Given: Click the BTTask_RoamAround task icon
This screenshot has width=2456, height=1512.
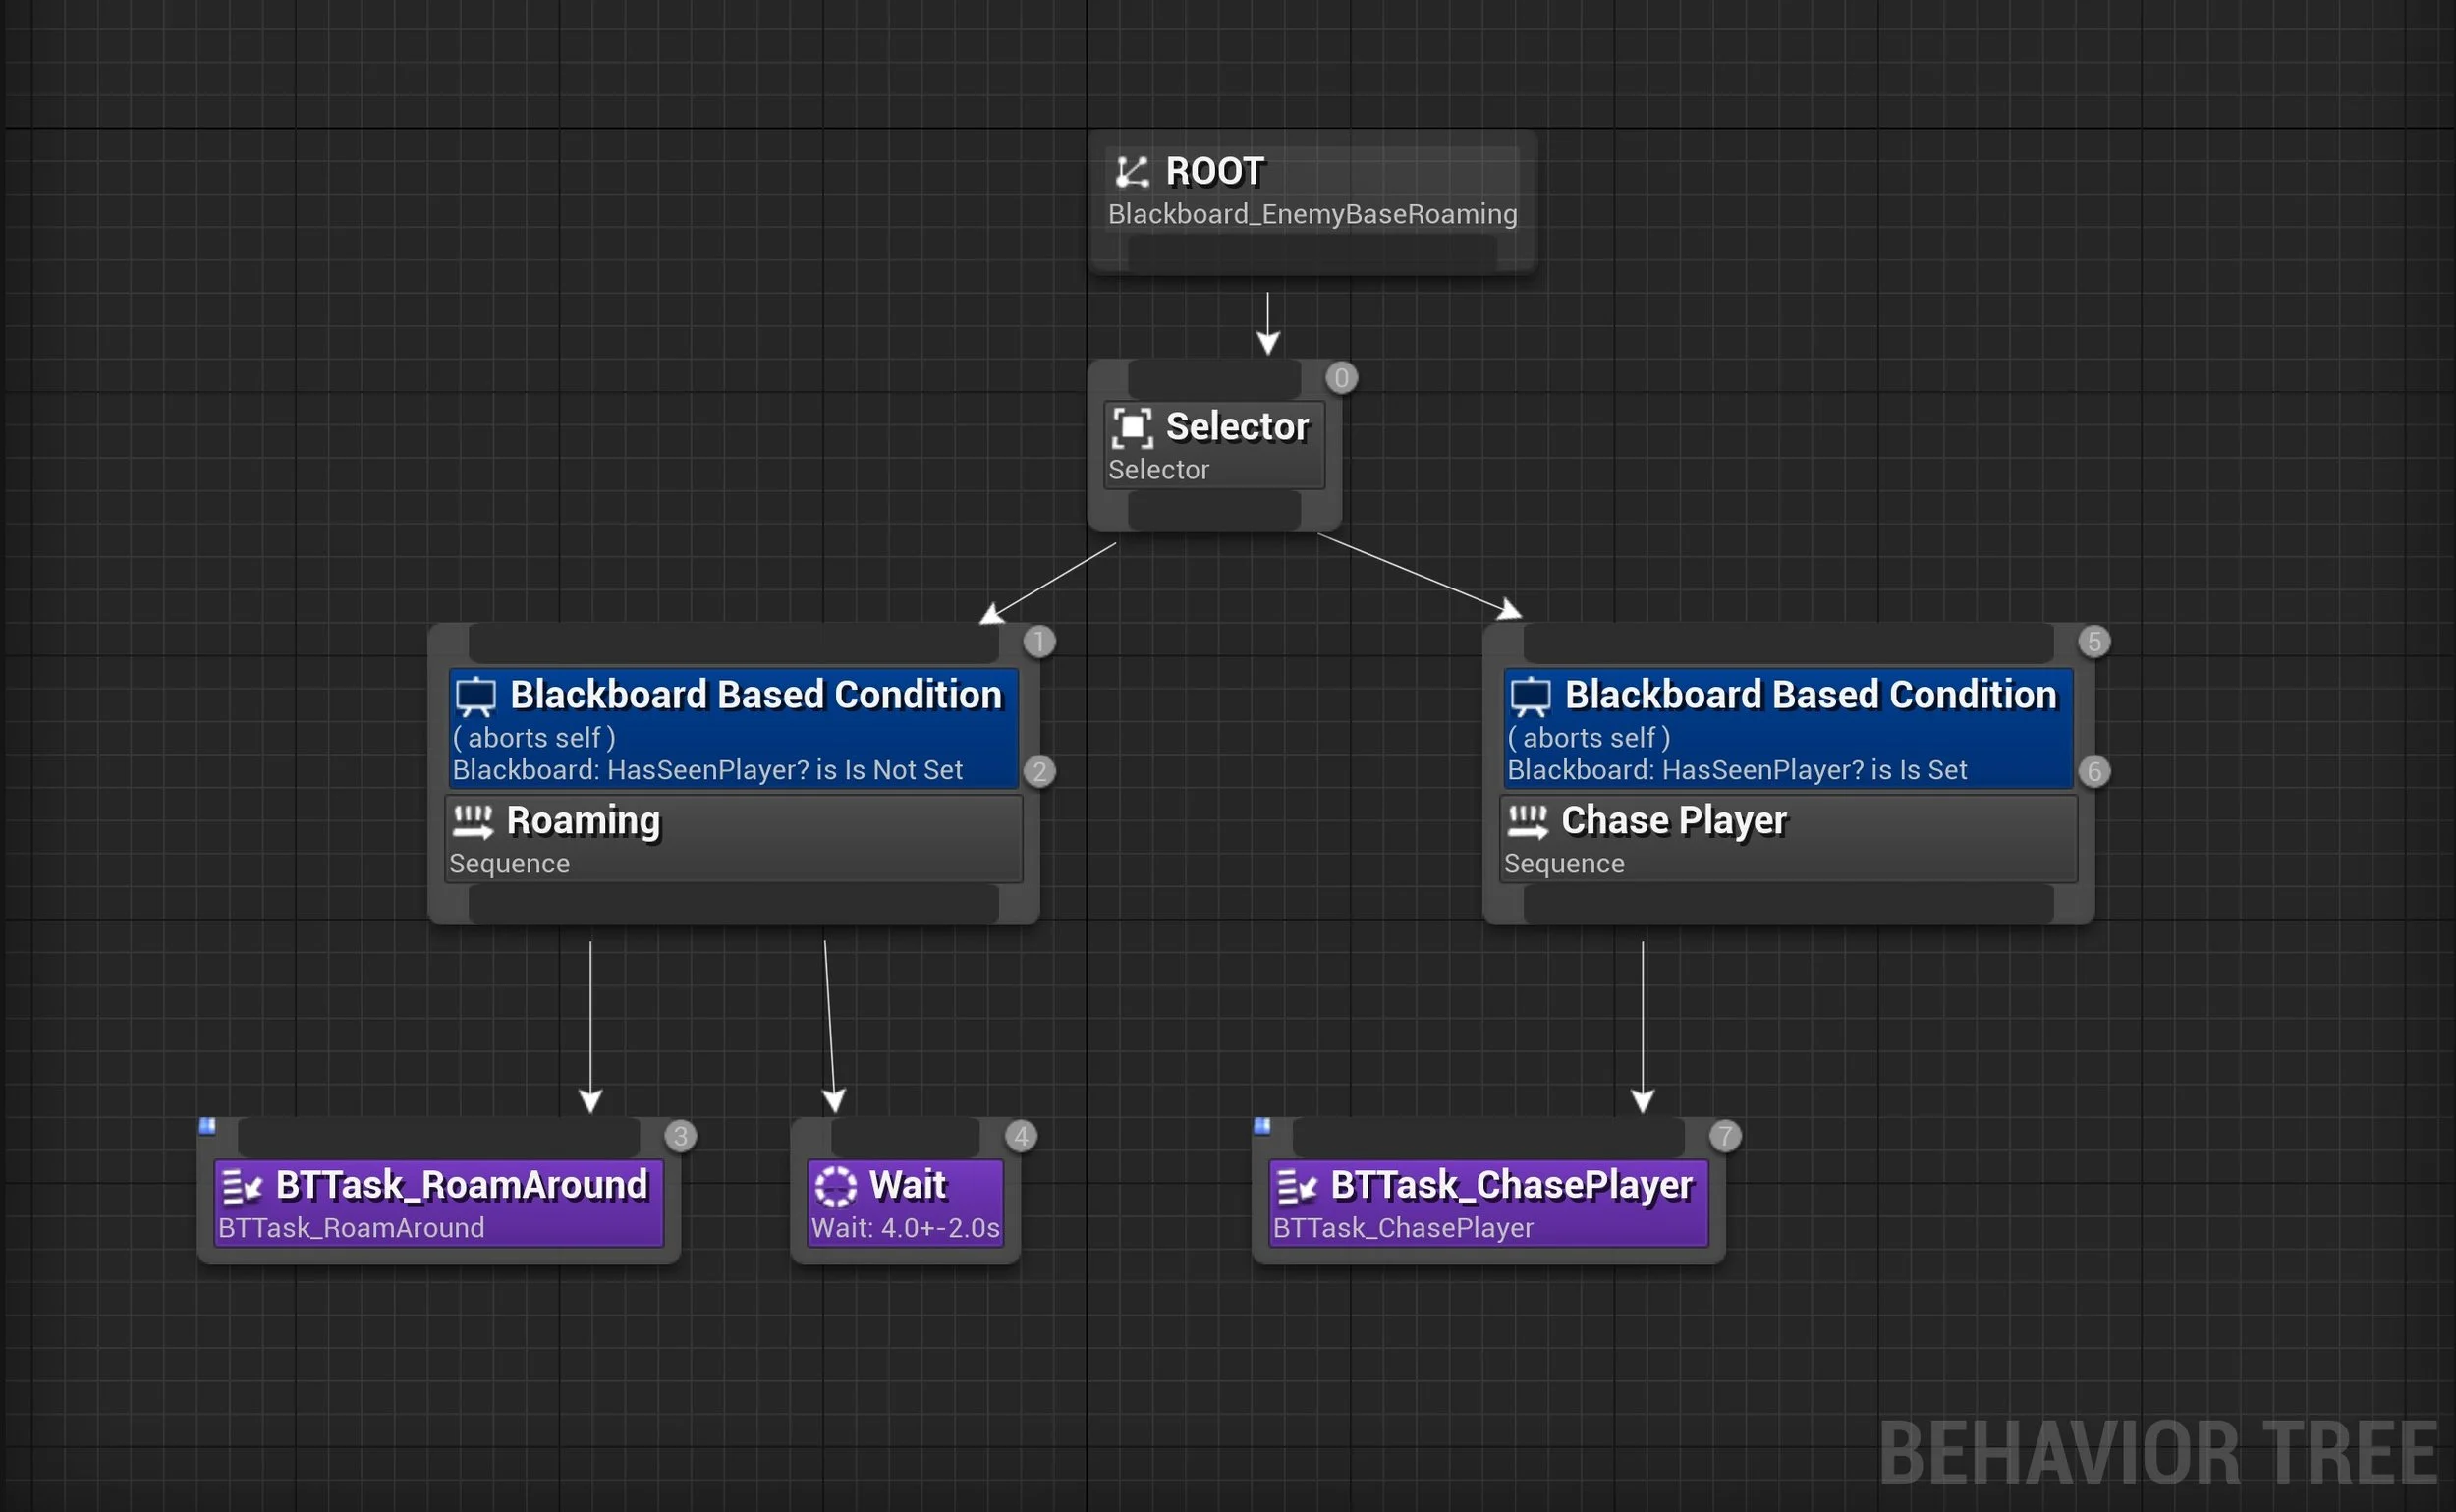Looking at the screenshot, I should point(241,1187).
